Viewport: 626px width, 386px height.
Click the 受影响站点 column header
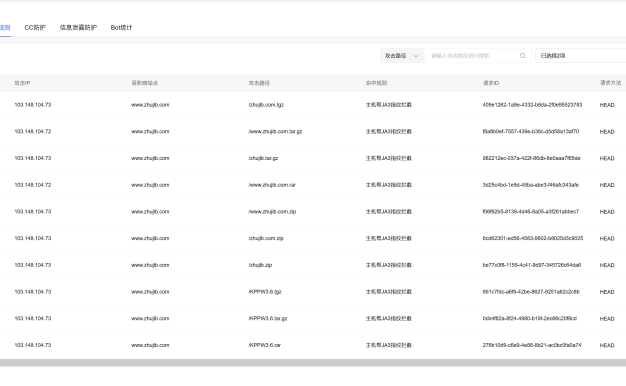(145, 83)
